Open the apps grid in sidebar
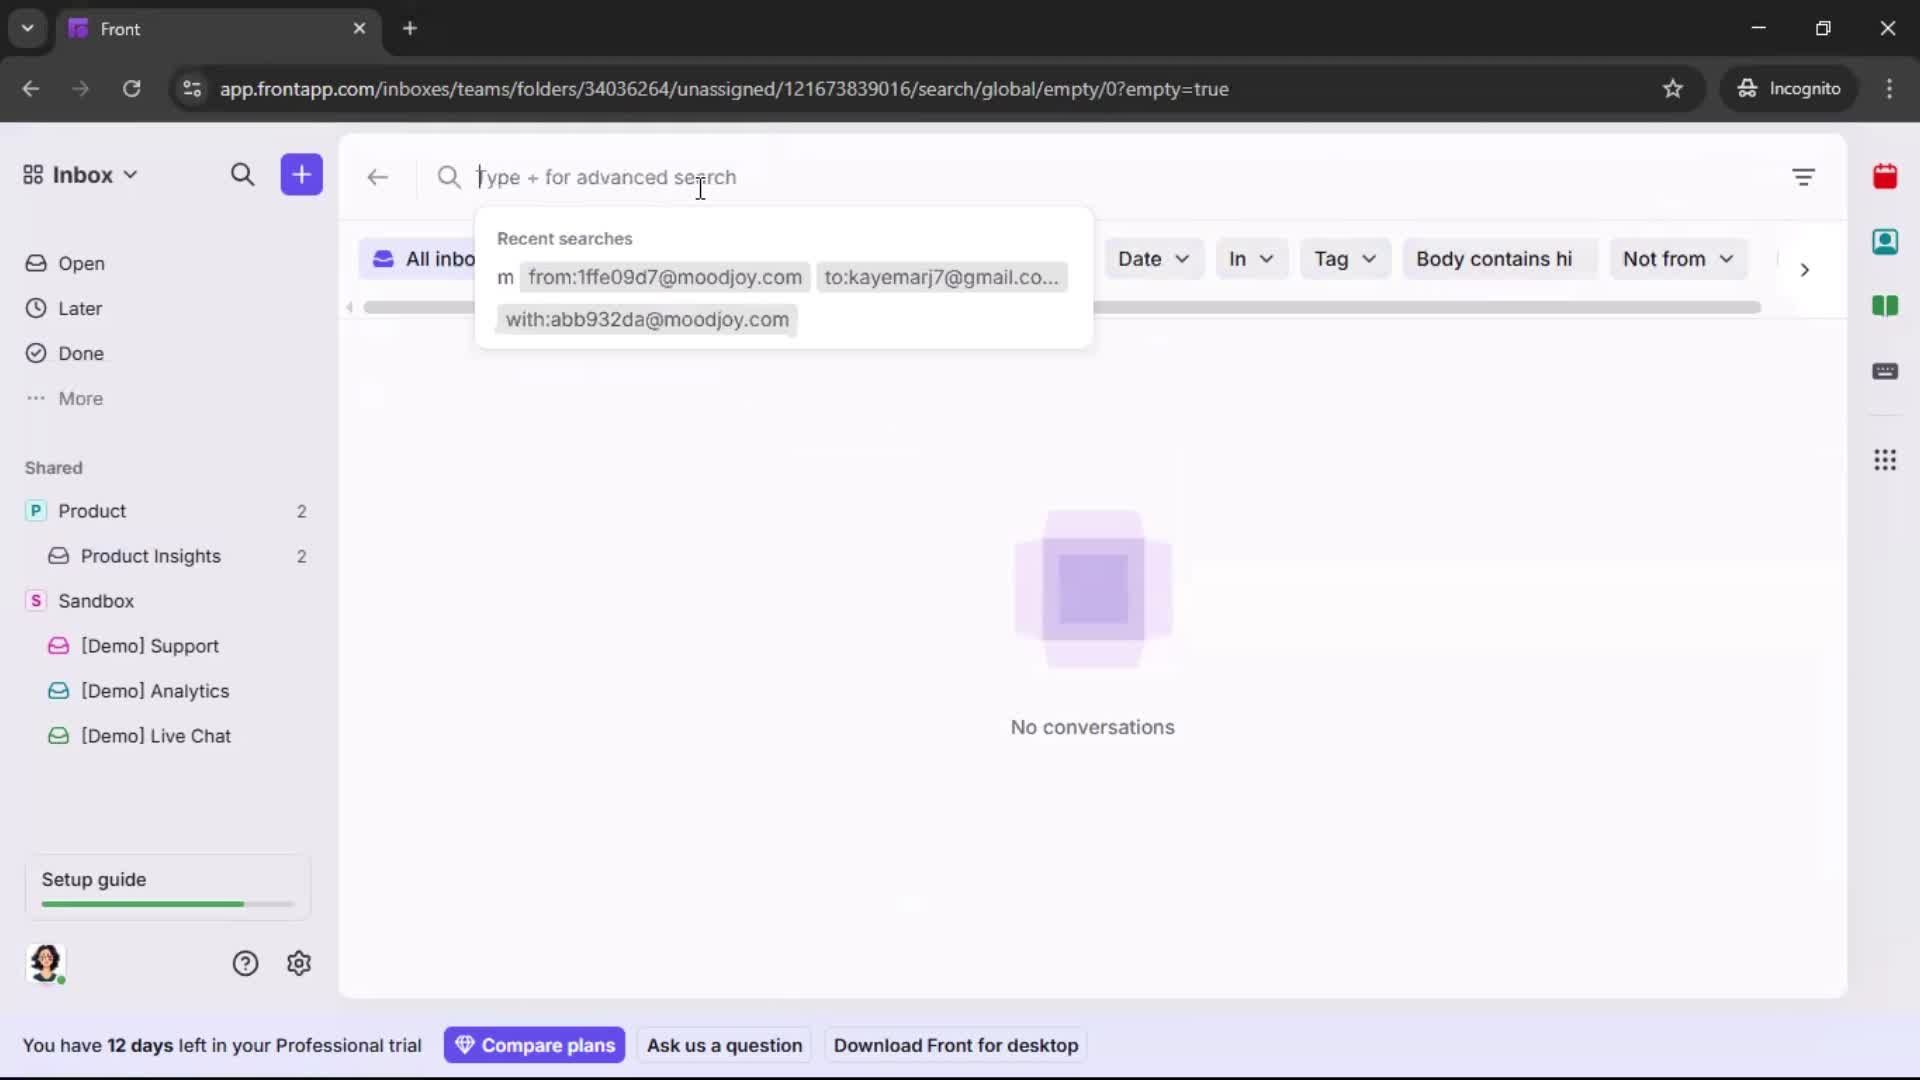Screen dimensions: 1920x1080 click(x=1887, y=460)
